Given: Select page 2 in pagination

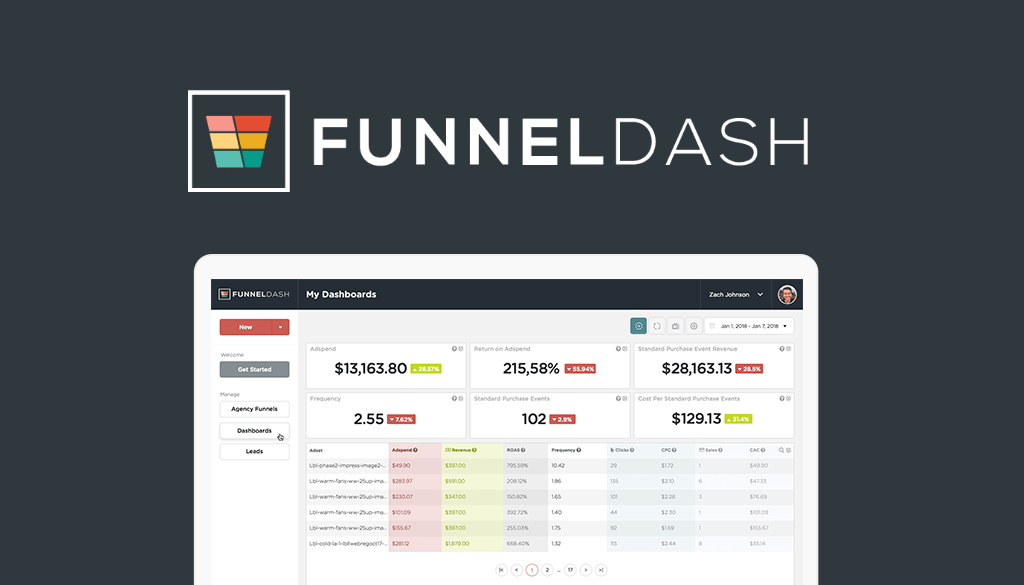Looking at the screenshot, I should click(547, 570).
